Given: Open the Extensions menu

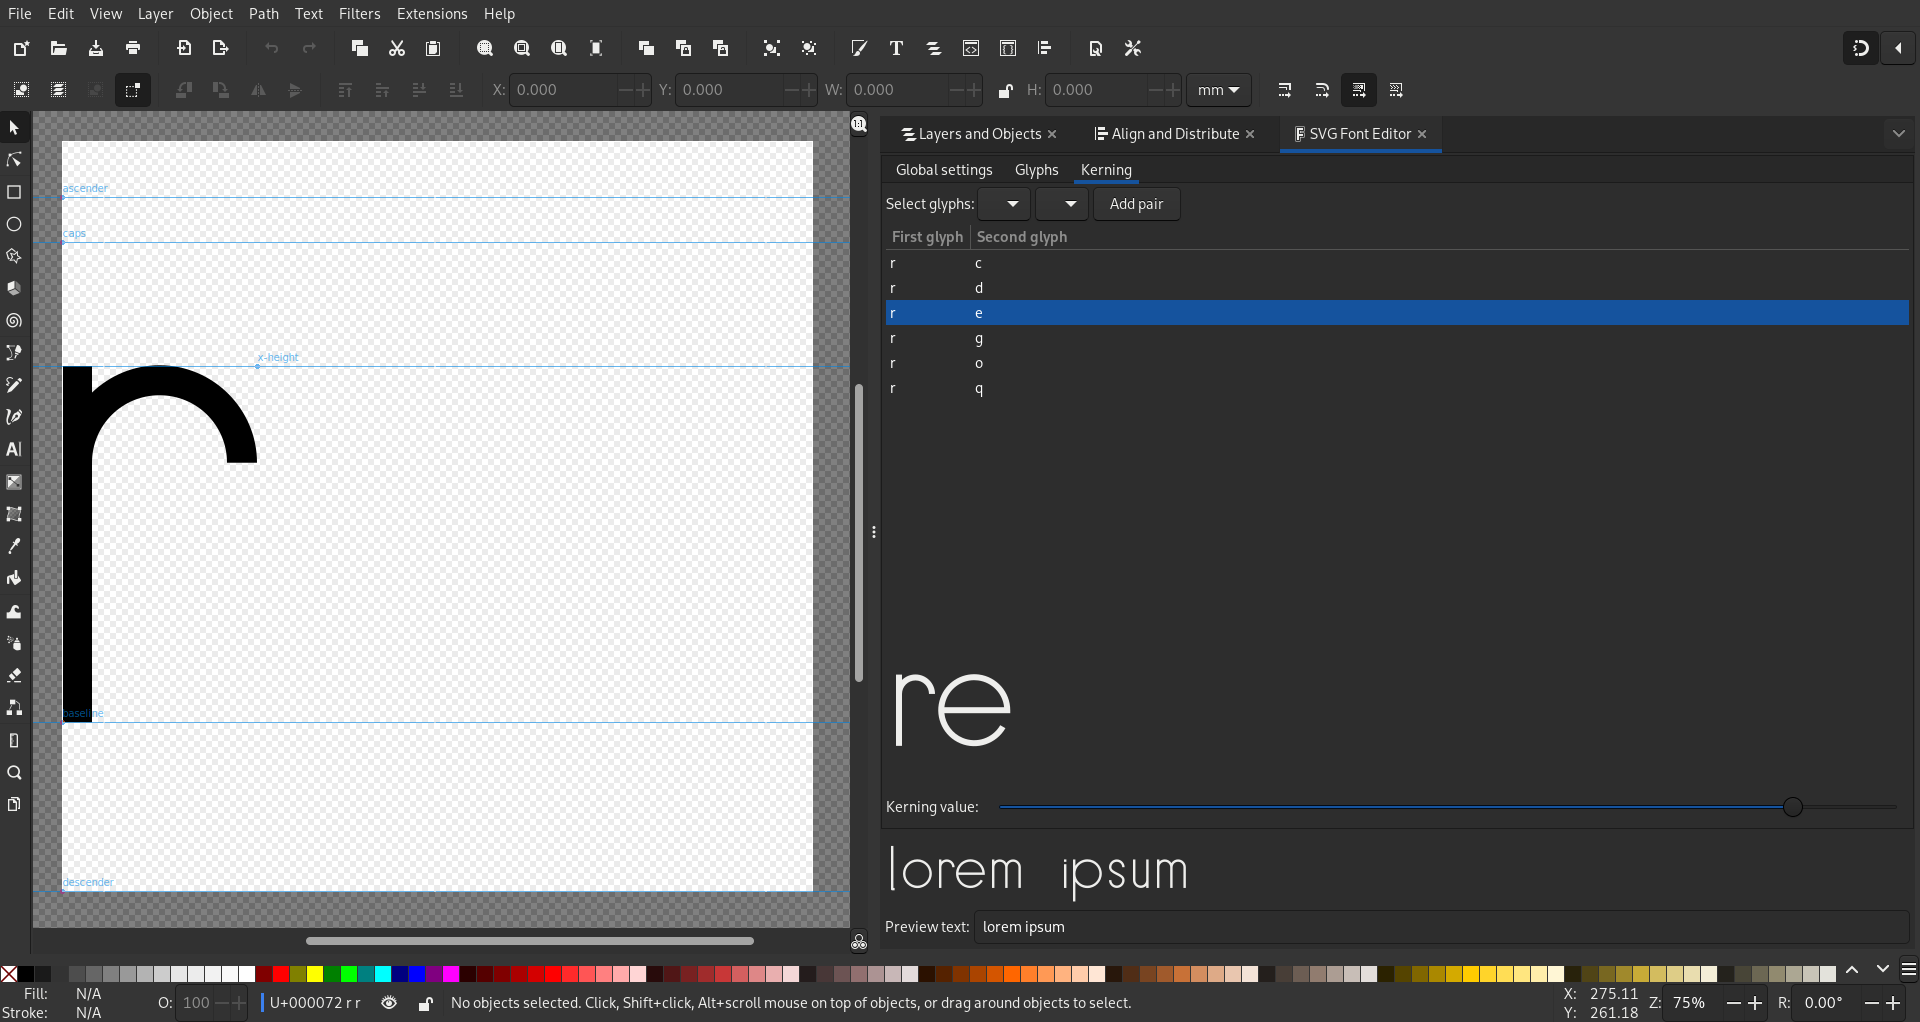Looking at the screenshot, I should pos(432,14).
